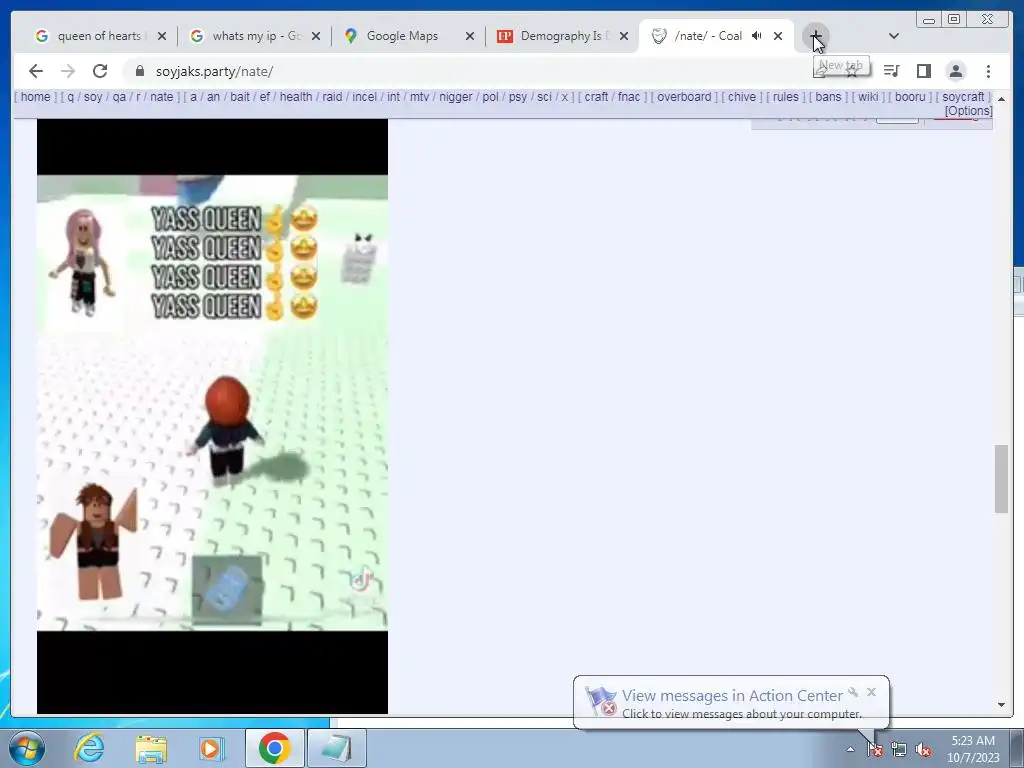Close the queen of hearts tab
The width and height of the screenshot is (1024, 768).
(162, 36)
